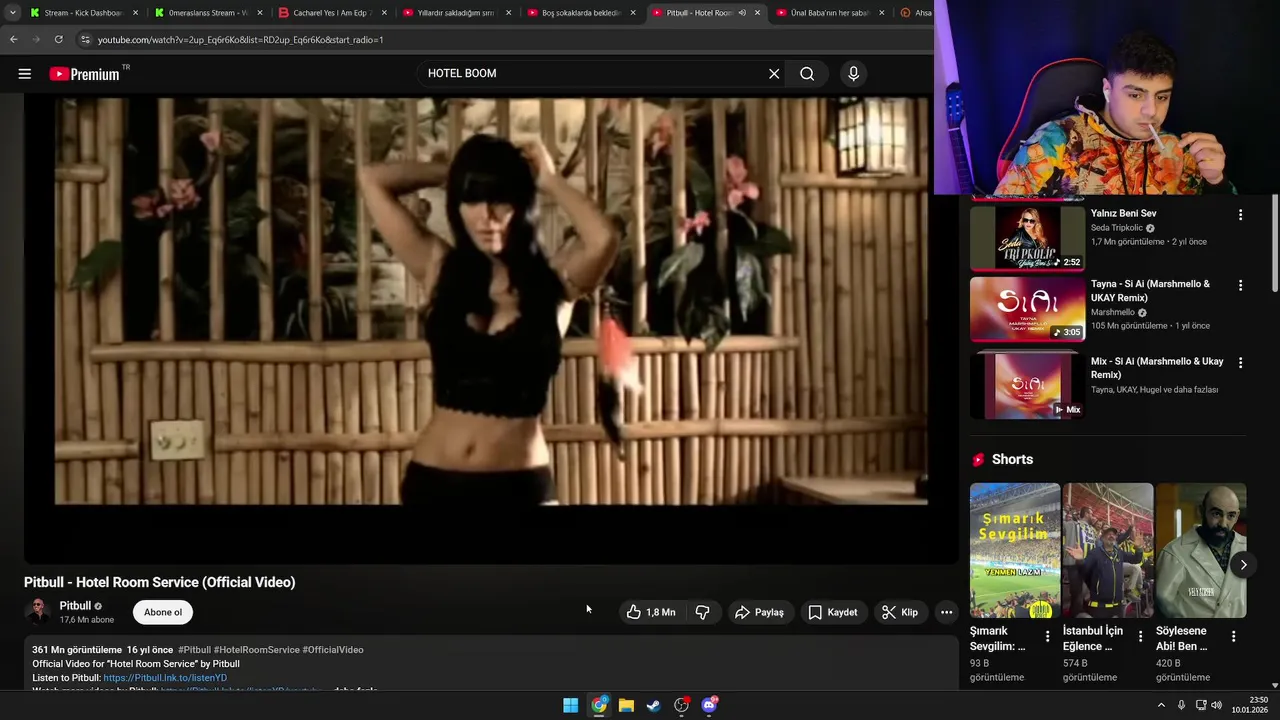Open OBS Studio from the taskbar
Screen dimensions: 1280x720
tap(682, 705)
